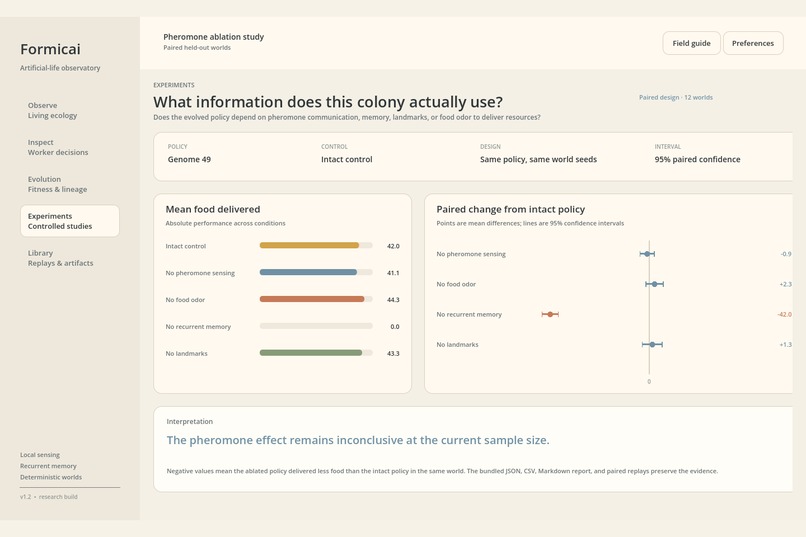
Task: Click 'Deterministic worlds' in sidebar footer
Action: 51,477
